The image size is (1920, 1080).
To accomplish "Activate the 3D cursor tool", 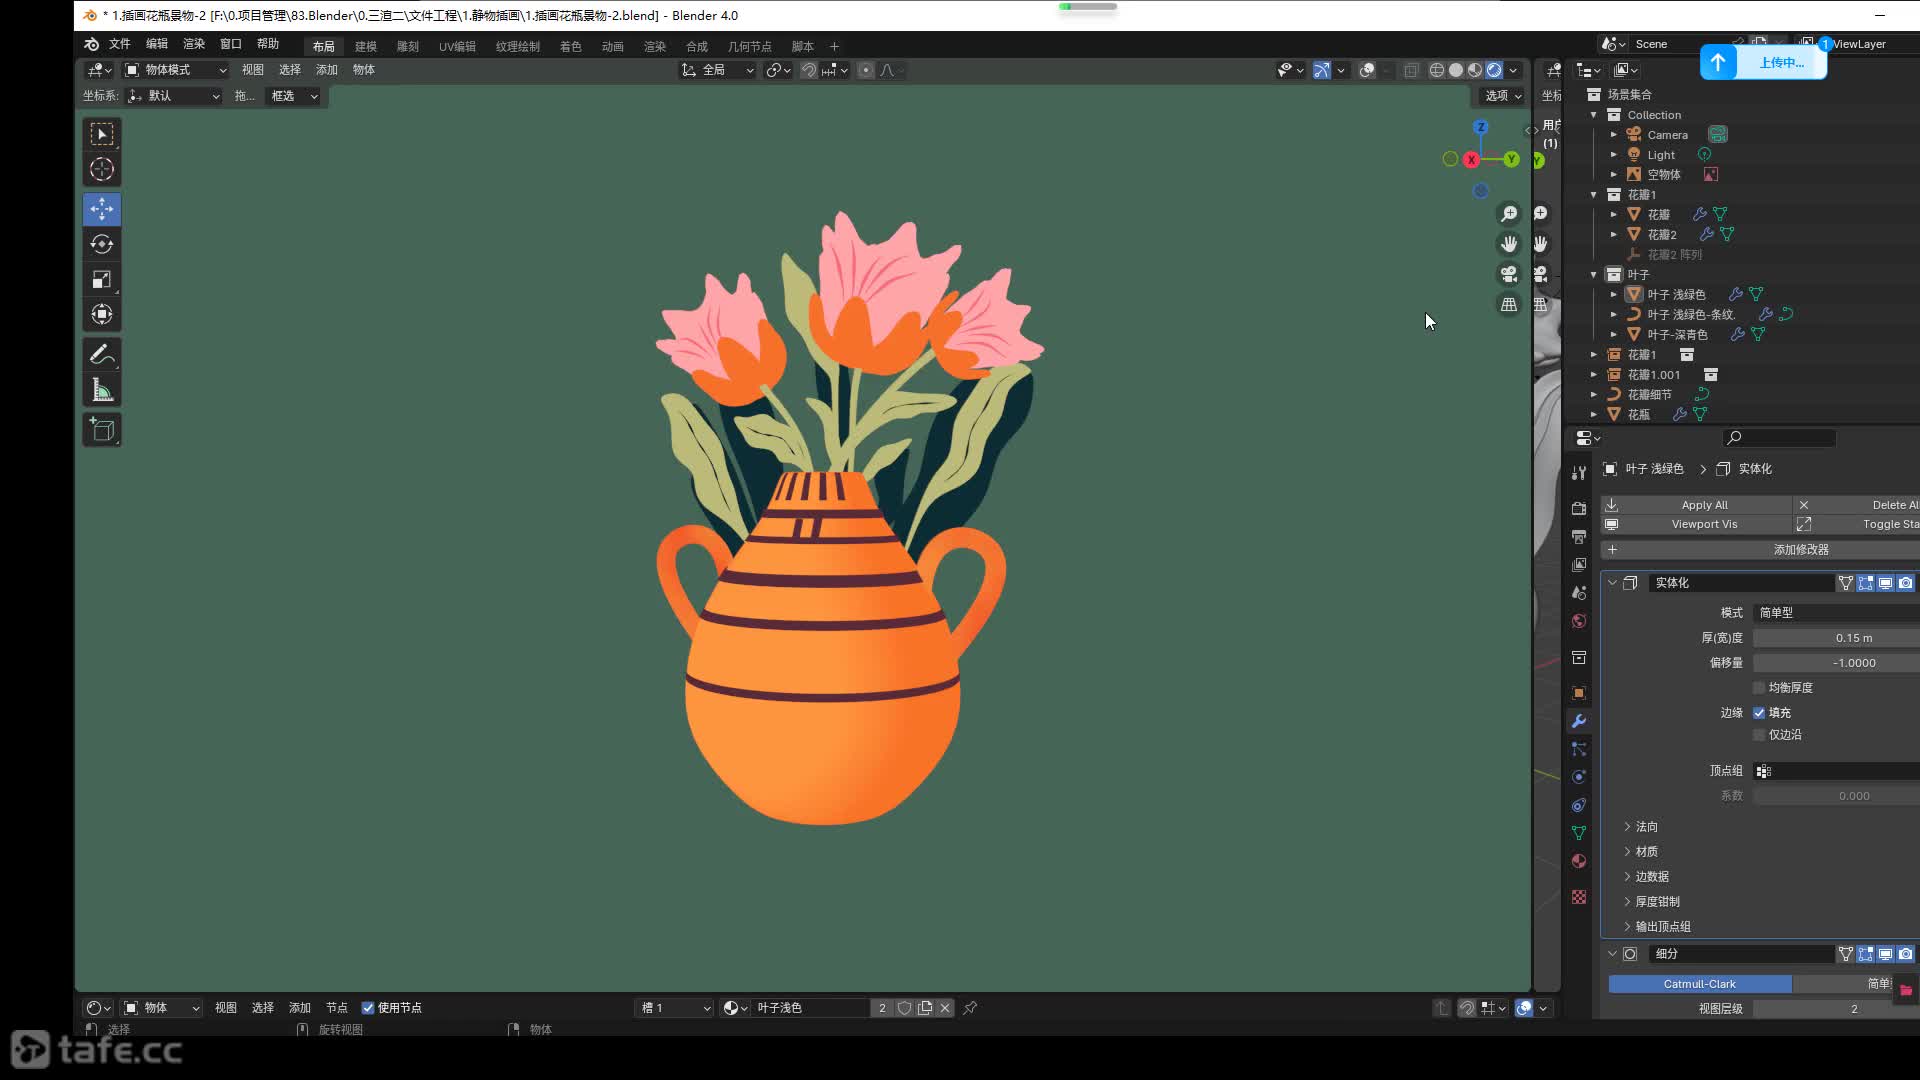I will tap(102, 169).
